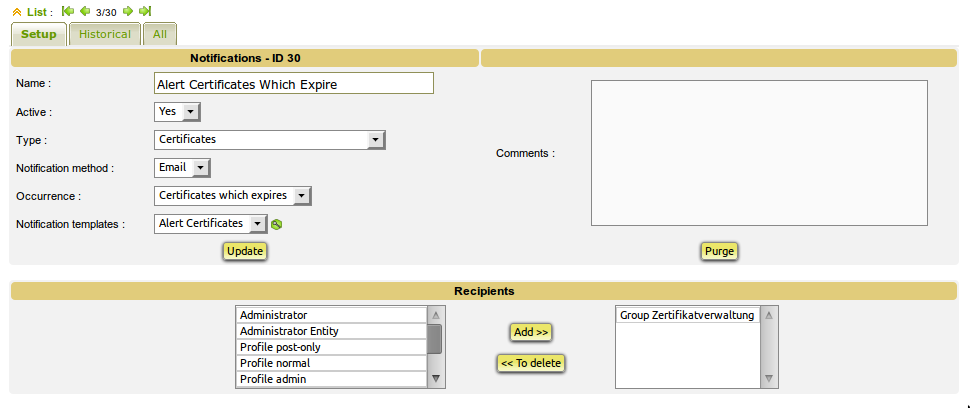Click the green icon beside Notification templates
The width and height of the screenshot is (970, 408).
click(277, 224)
